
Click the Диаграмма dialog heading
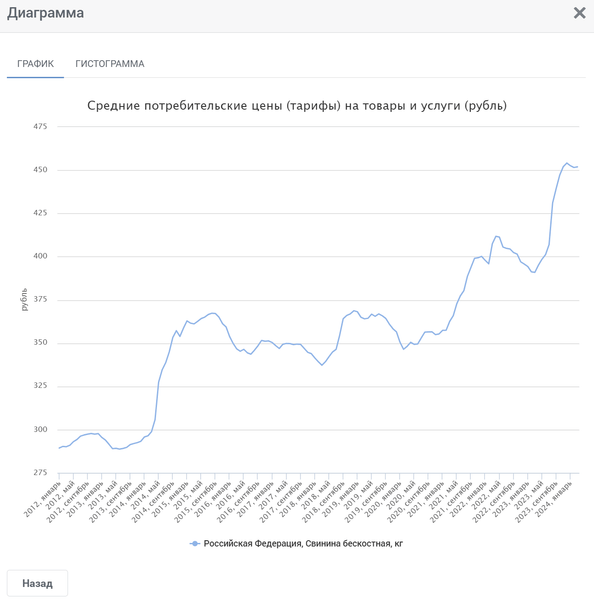(x=46, y=13)
